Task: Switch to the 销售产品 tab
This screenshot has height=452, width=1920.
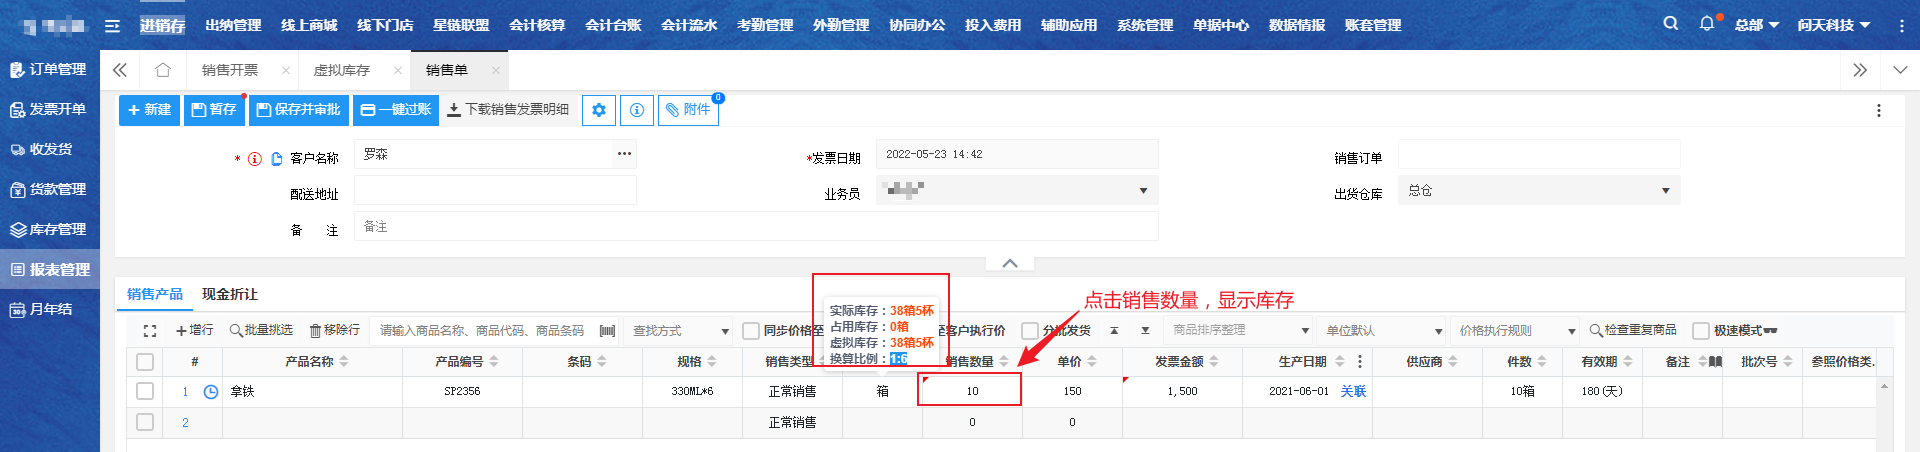Action: tap(155, 294)
